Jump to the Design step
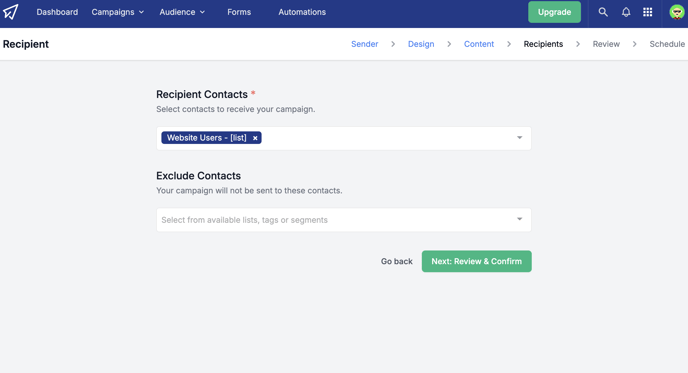The image size is (688, 373). click(x=421, y=44)
